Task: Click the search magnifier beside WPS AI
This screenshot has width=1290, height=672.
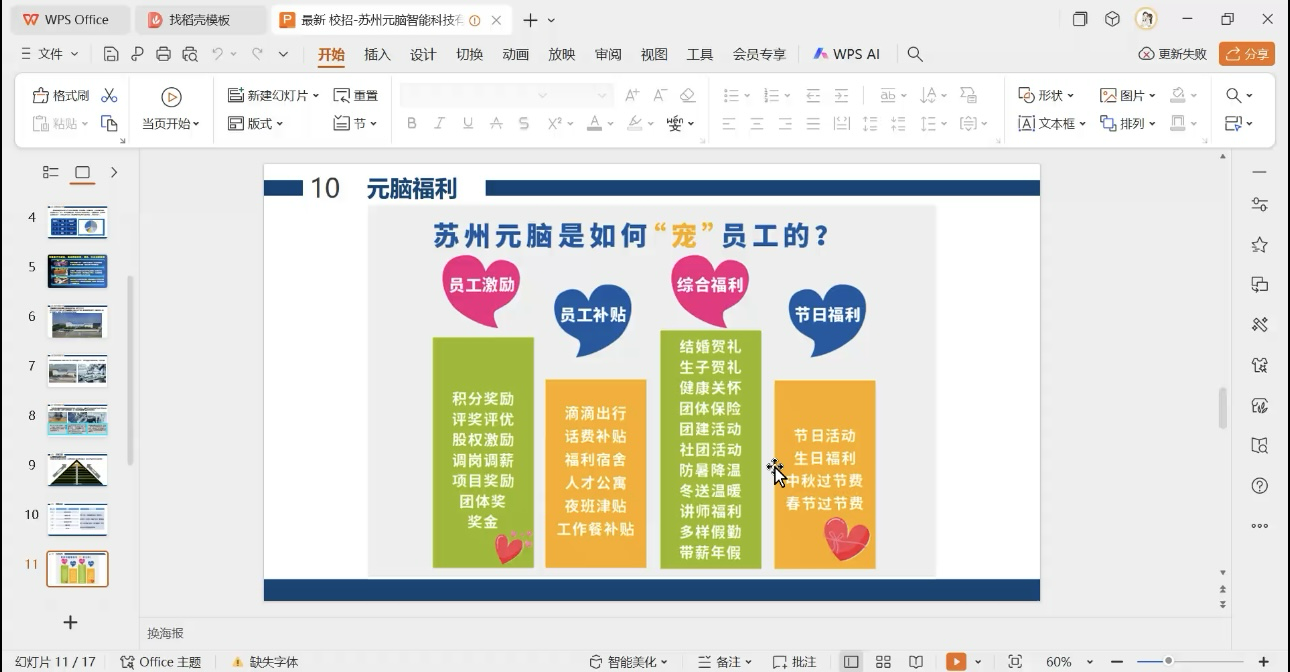Action: tap(914, 54)
